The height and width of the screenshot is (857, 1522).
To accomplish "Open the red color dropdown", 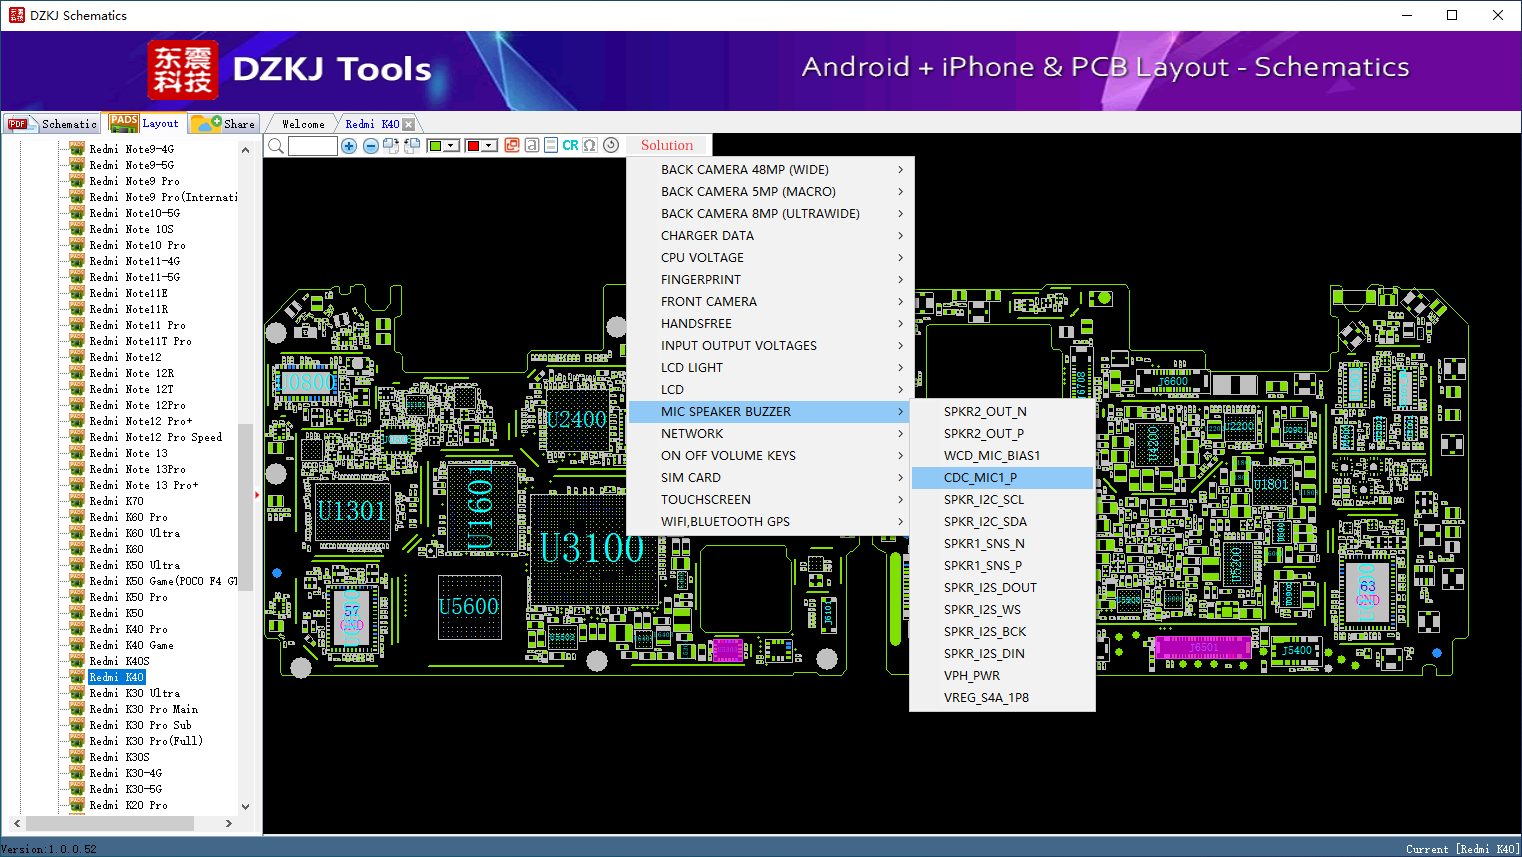I will [x=489, y=146].
